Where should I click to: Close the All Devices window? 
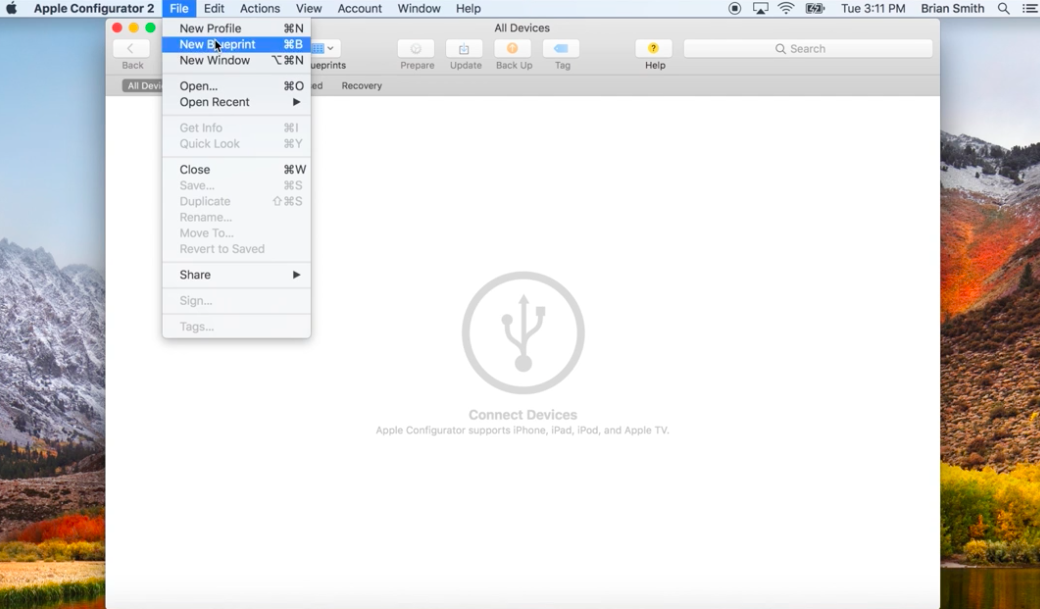(x=117, y=28)
